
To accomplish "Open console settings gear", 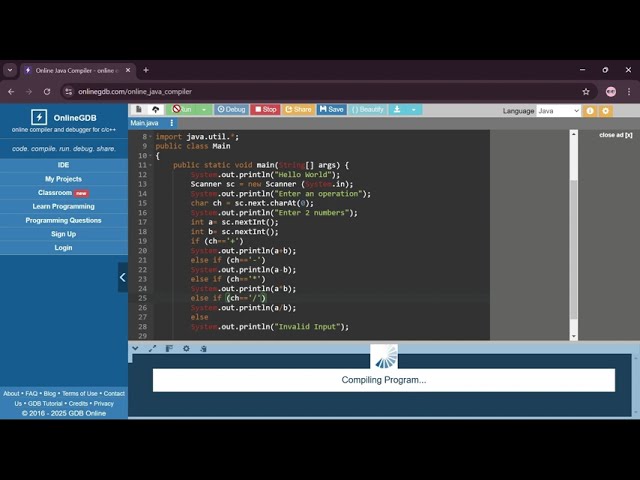I will (x=186, y=348).
